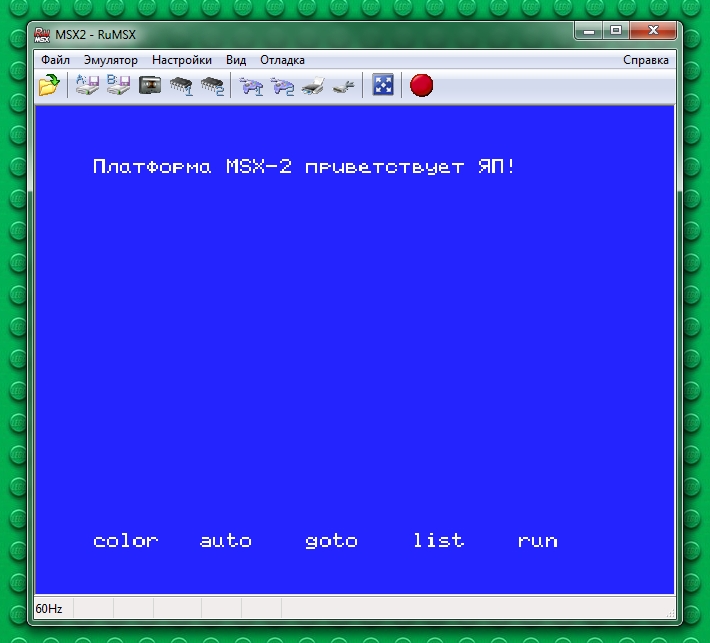This screenshot has width=710, height=643.
Task: Insert a disk into drive A
Action: click(x=87, y=85)
